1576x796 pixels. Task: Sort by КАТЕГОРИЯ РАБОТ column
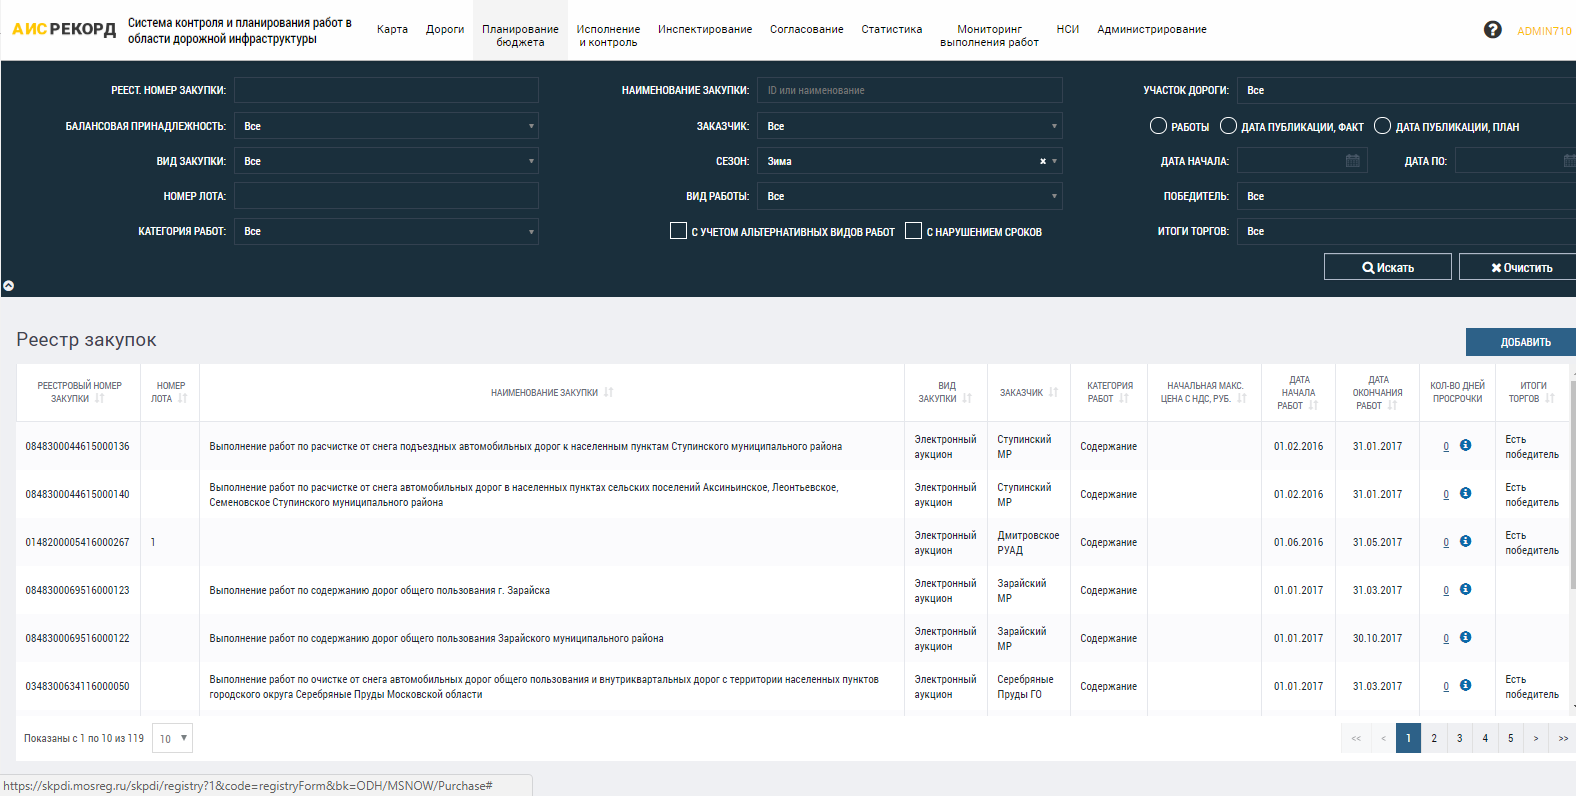(1123, 399)
